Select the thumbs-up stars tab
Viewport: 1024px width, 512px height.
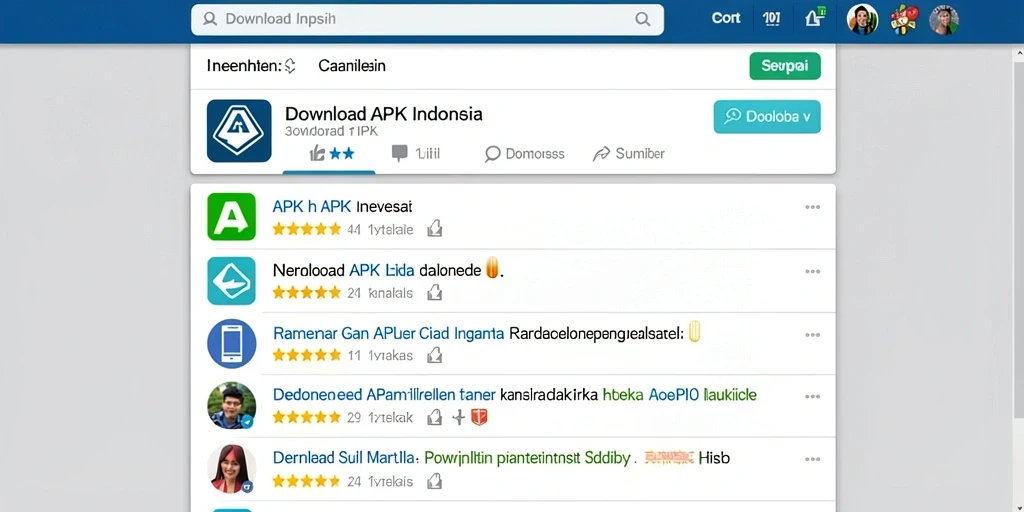pos(331,153)
